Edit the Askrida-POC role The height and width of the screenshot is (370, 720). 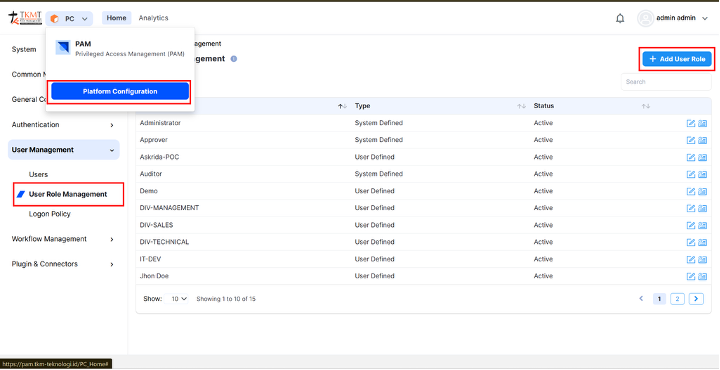pyautogui.click(x=691, y=157)
